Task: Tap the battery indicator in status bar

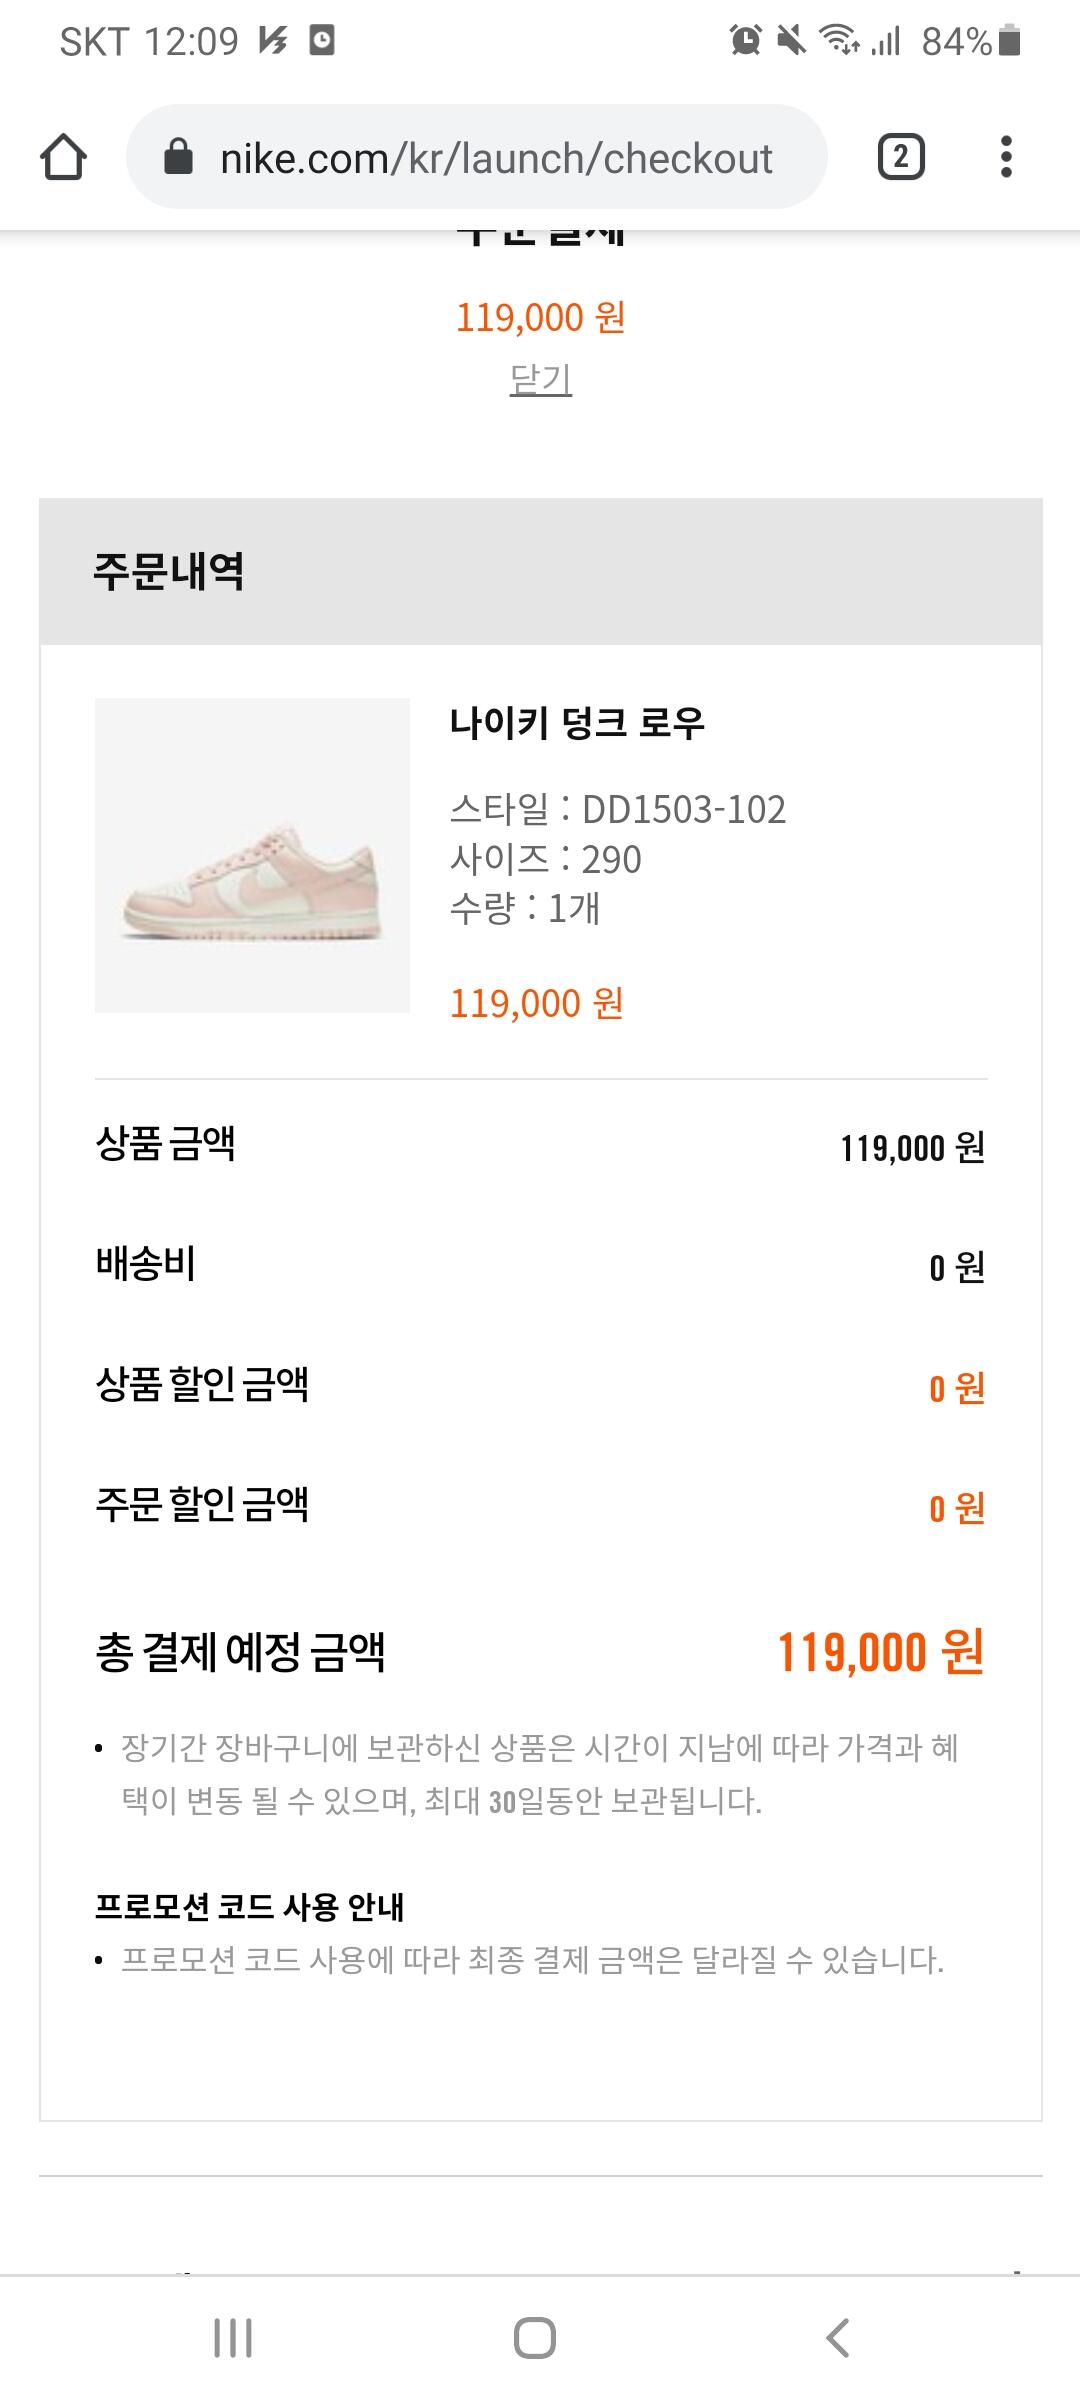Action: pos(1009,41)
